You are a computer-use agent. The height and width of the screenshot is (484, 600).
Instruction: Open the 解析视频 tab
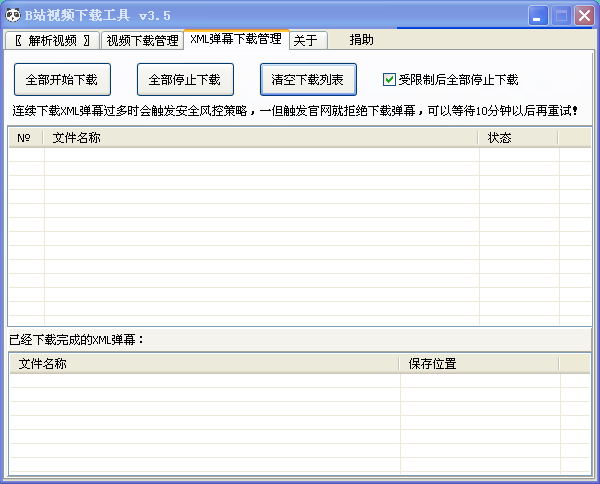tap(52, 40)
